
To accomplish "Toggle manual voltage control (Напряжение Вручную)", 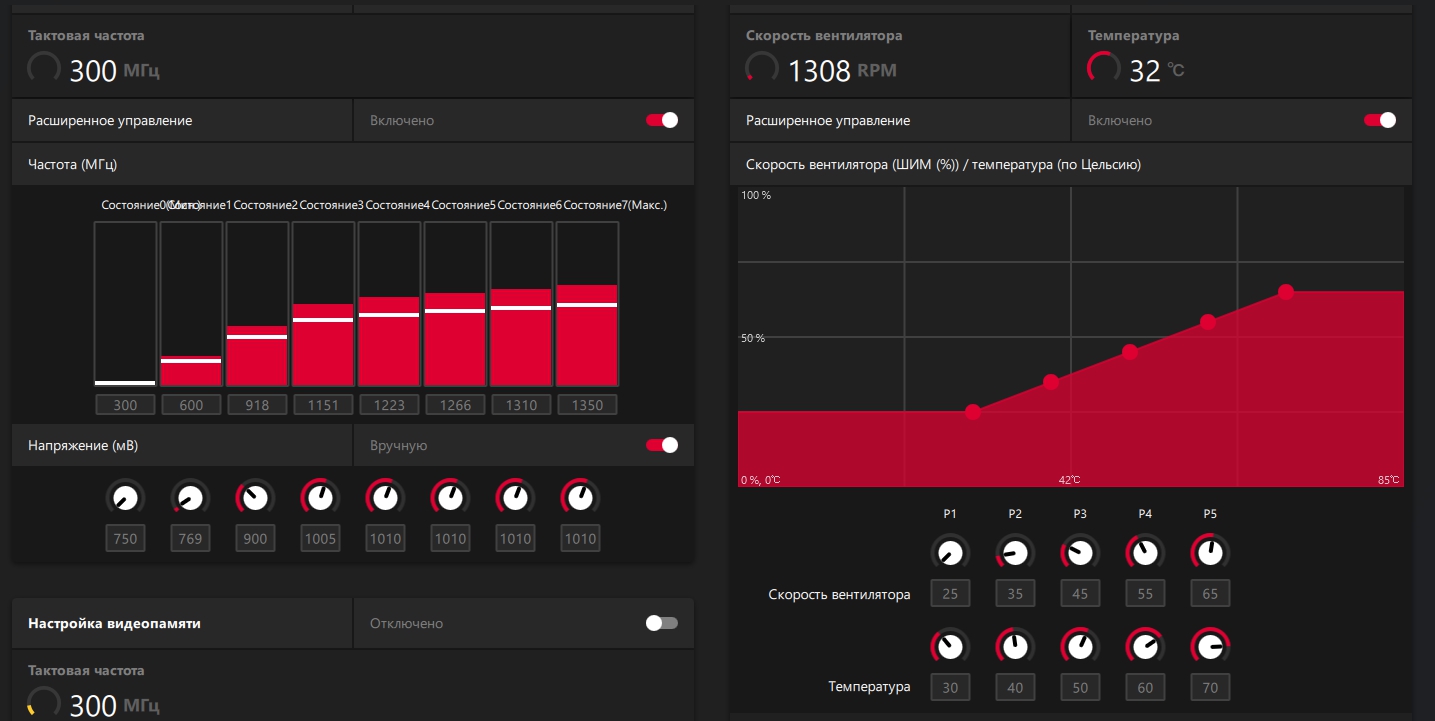I will click(x=662, y=445).
